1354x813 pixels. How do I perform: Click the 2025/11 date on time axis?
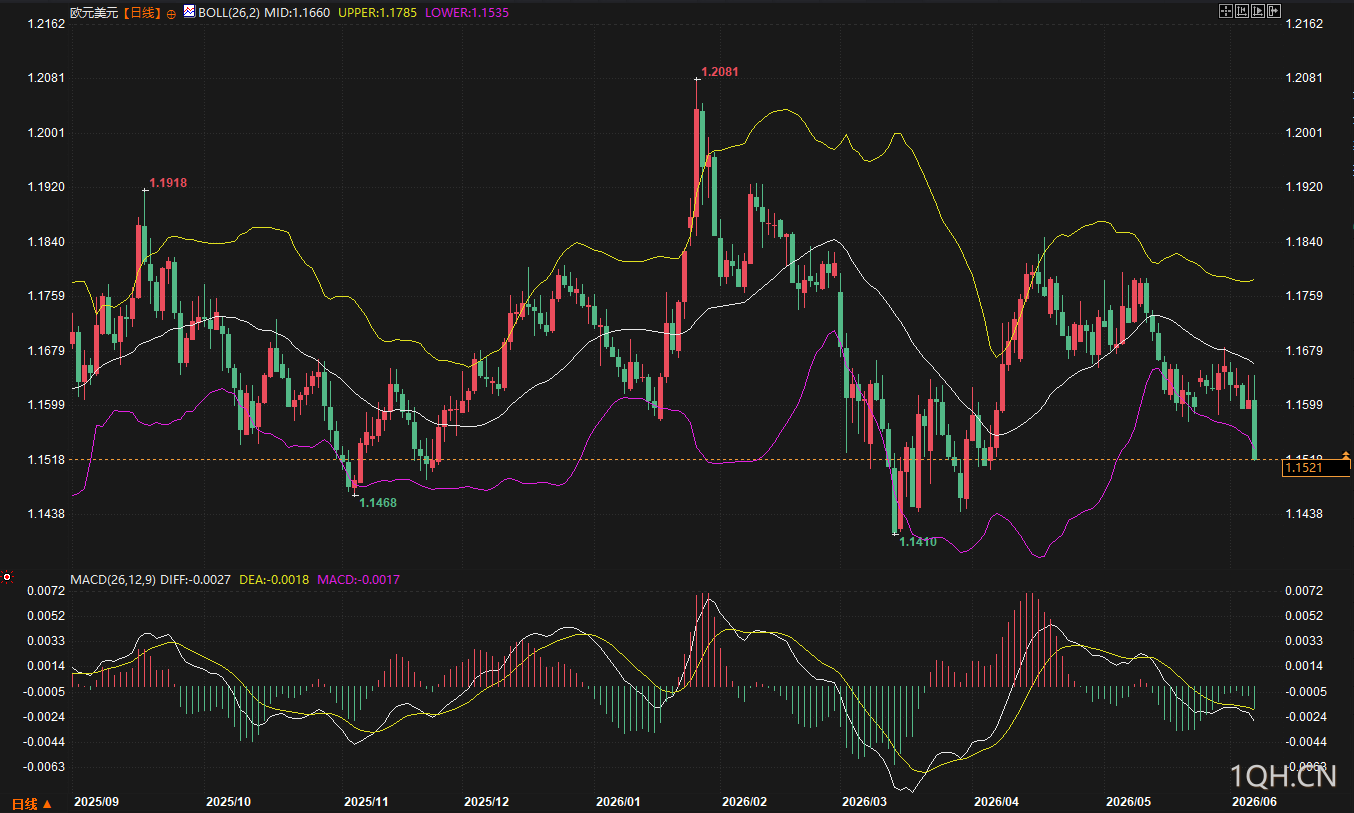(366, 802)
